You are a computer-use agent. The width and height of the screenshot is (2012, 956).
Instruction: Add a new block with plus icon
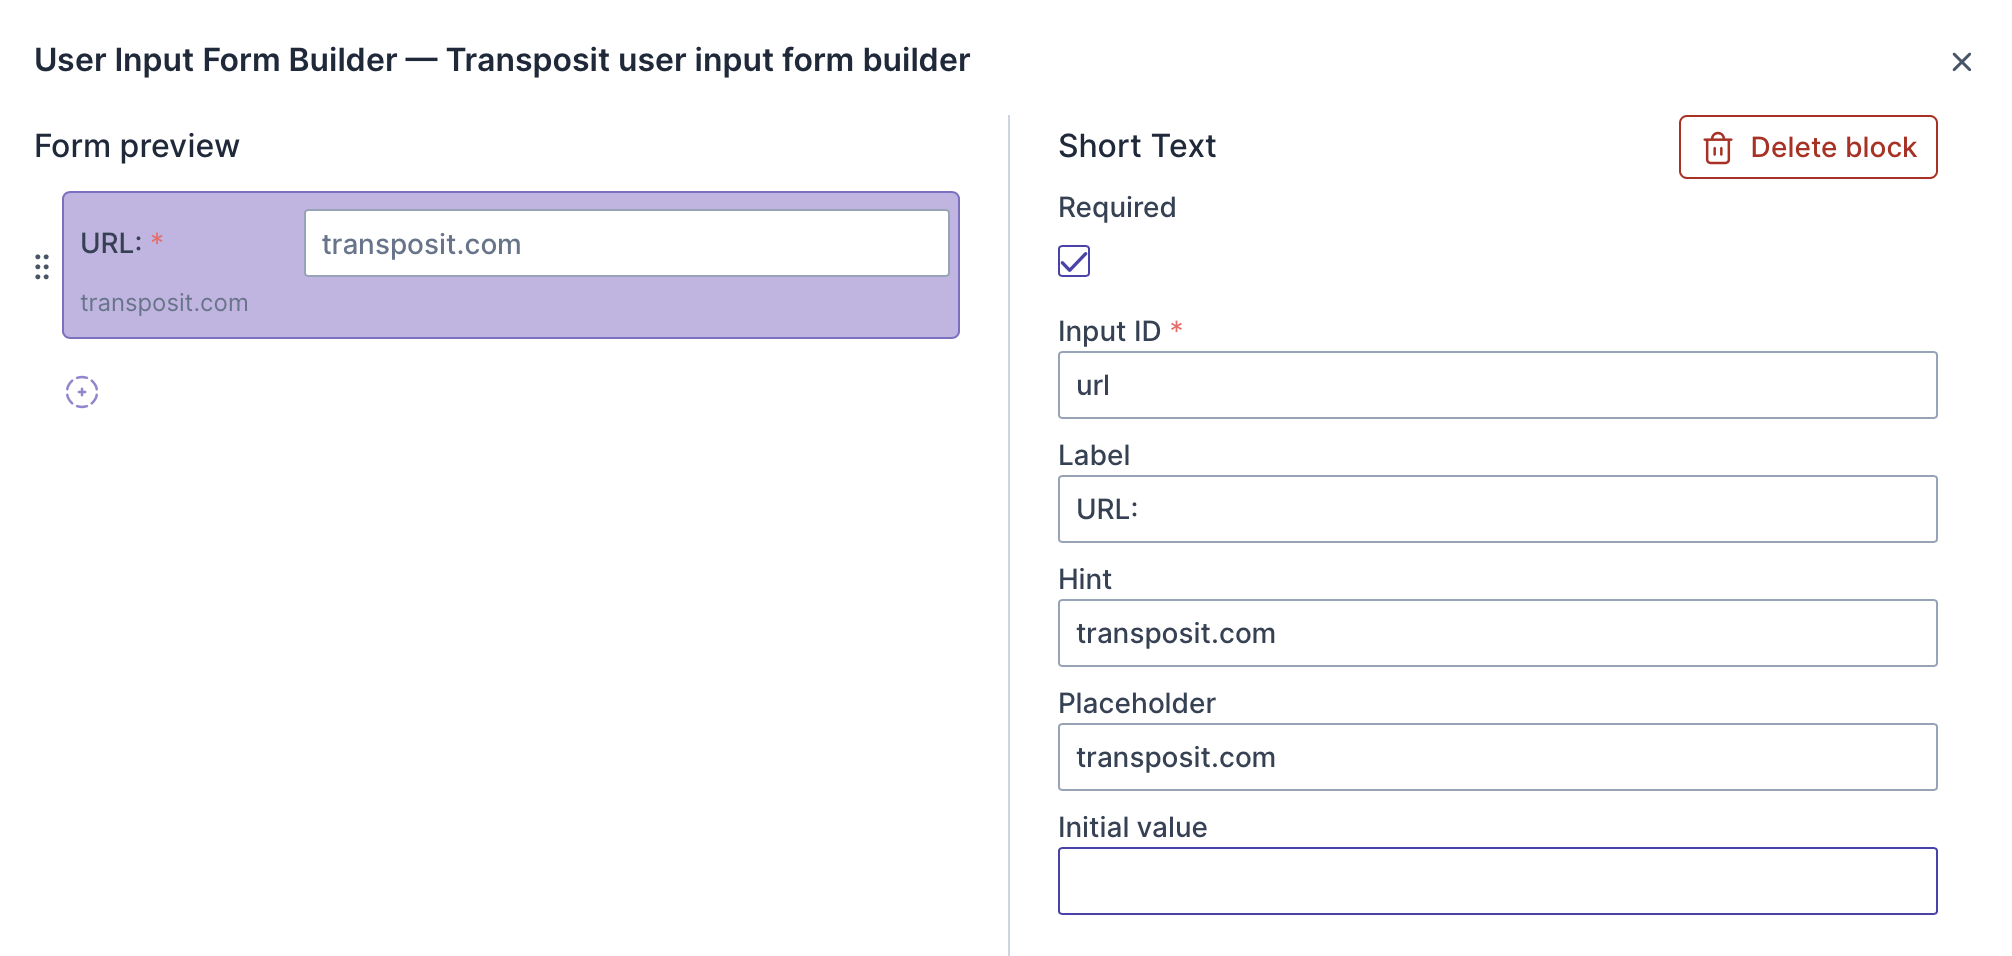[82, 392]
